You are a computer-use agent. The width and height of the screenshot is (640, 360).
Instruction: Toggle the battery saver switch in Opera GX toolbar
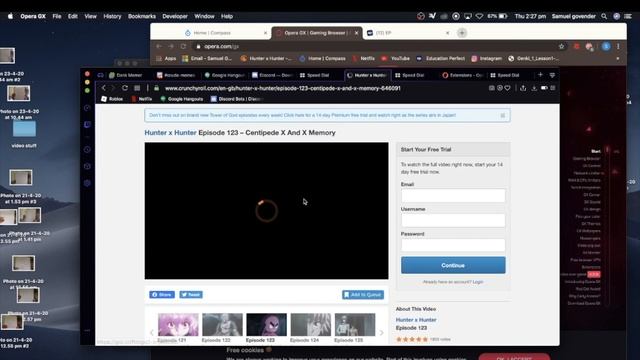544,88
